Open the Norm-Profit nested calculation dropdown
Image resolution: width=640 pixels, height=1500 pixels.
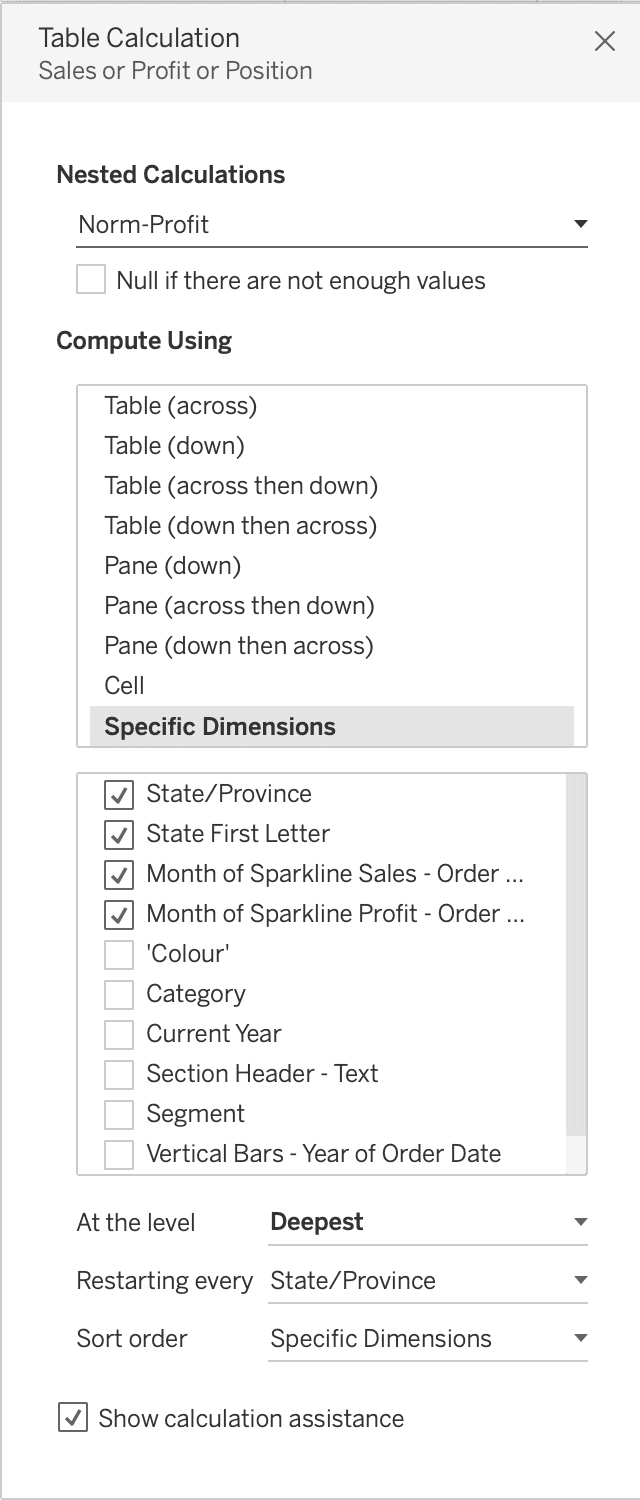pyautogui.click(x=330, y=224)
